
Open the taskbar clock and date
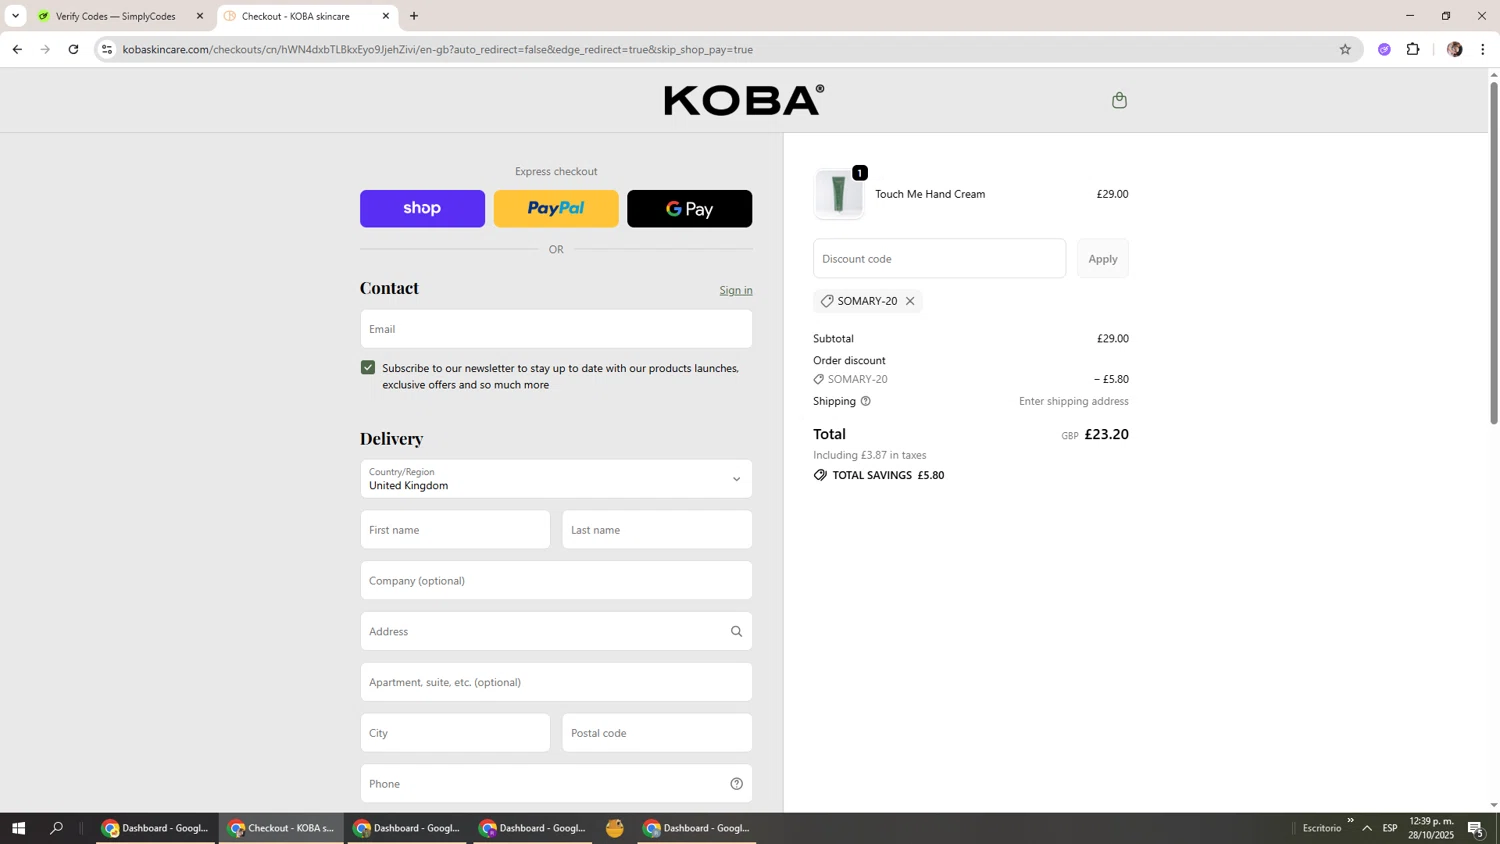(x=1431, y=828)
